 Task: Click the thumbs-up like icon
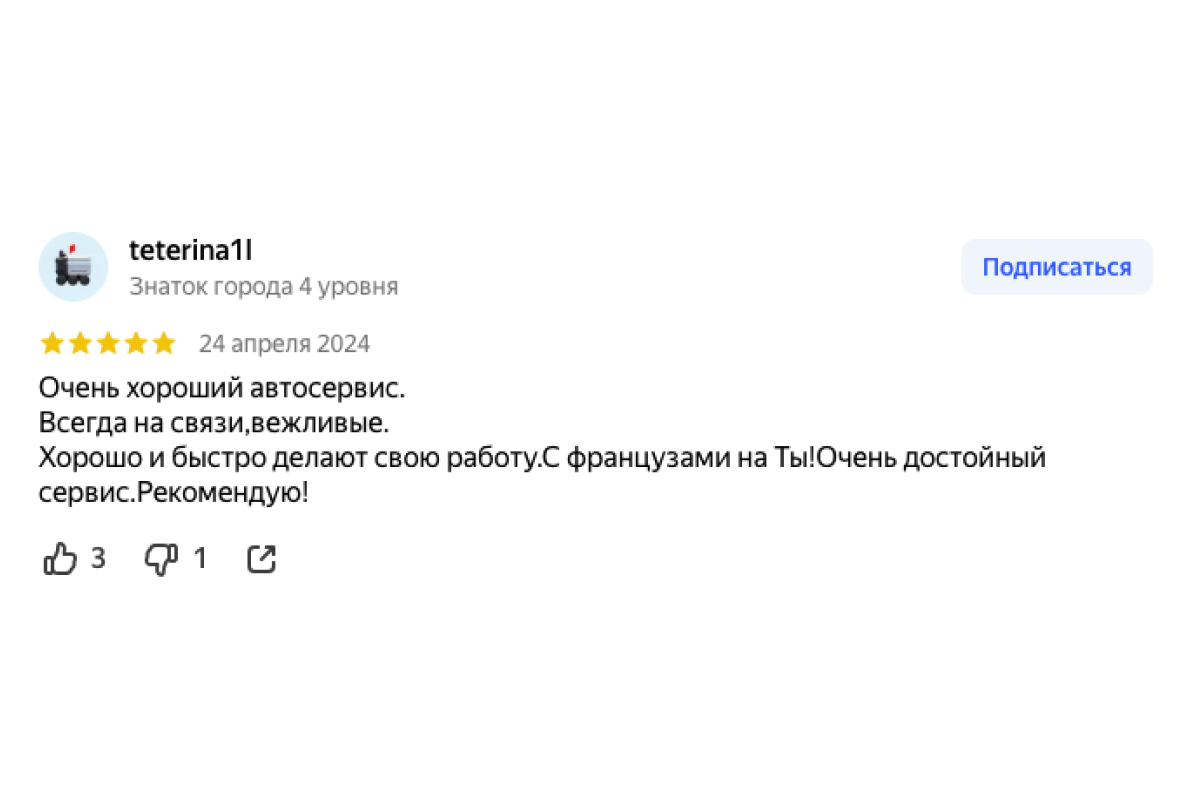click(x=60, y=559)
